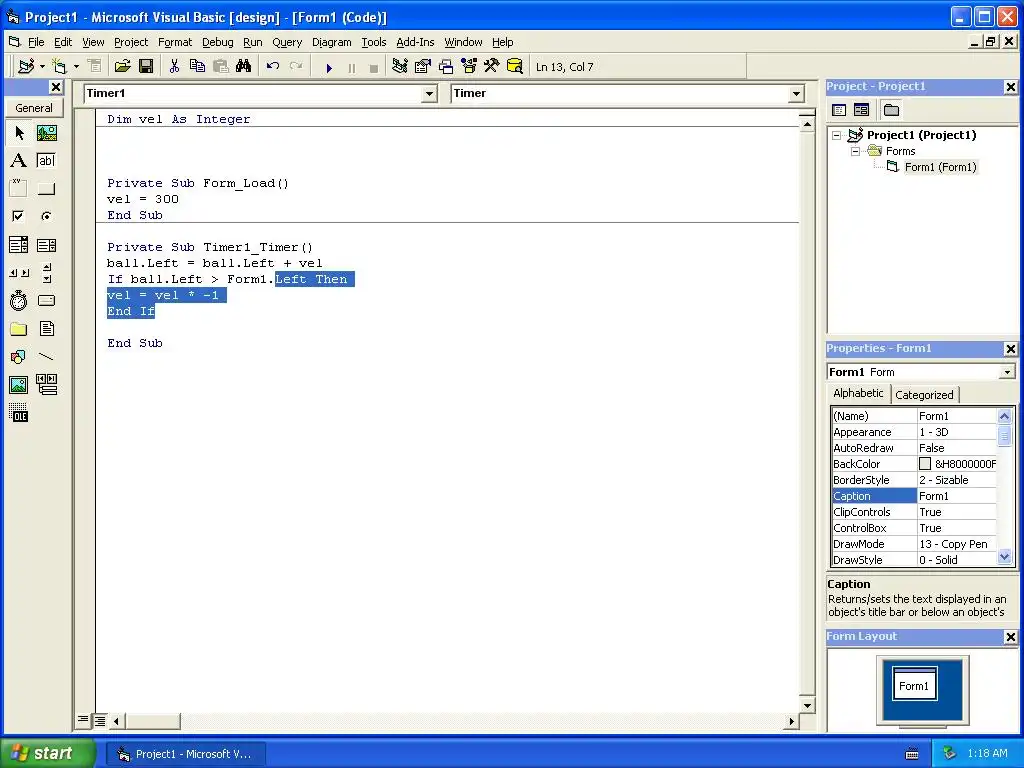
Task: Select the FileListBox control tool
Action: point(46,328)
